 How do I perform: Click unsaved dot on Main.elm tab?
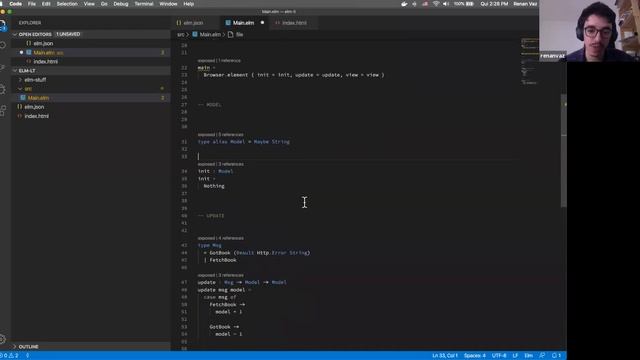pos(262,22)
